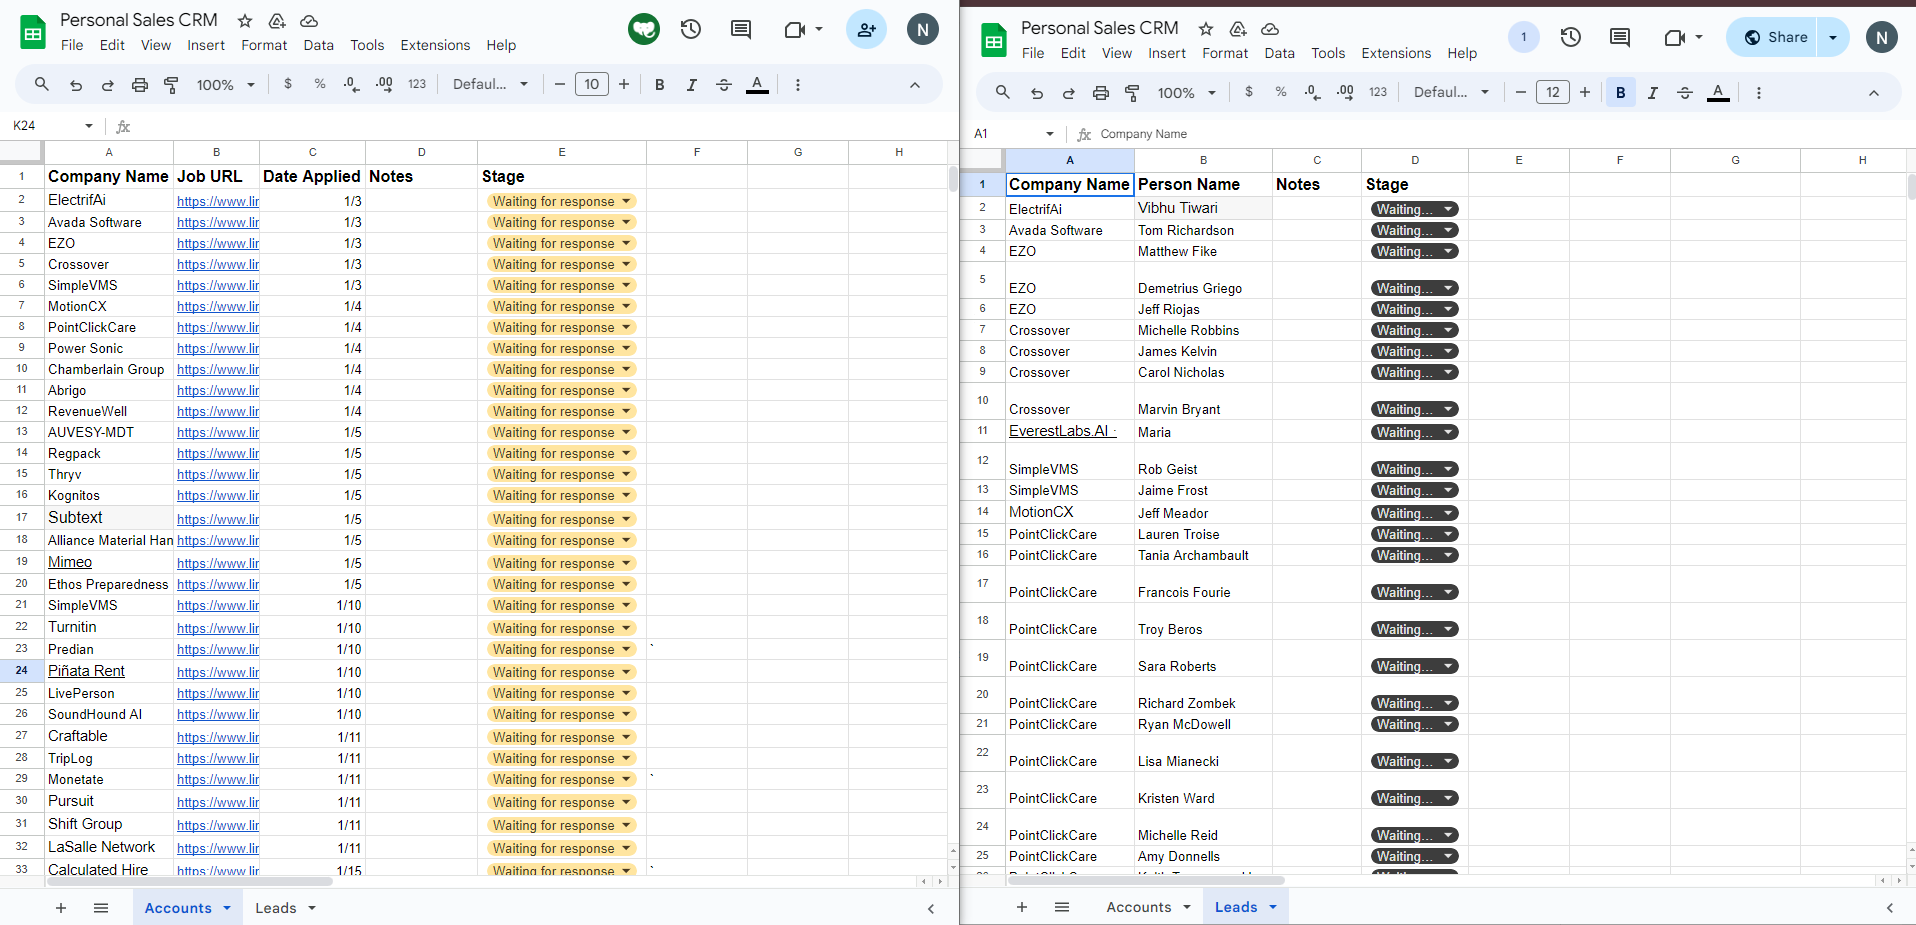This screenshot has height=925, width=1916.
Task: Click the Share button
Action: 1773,38
